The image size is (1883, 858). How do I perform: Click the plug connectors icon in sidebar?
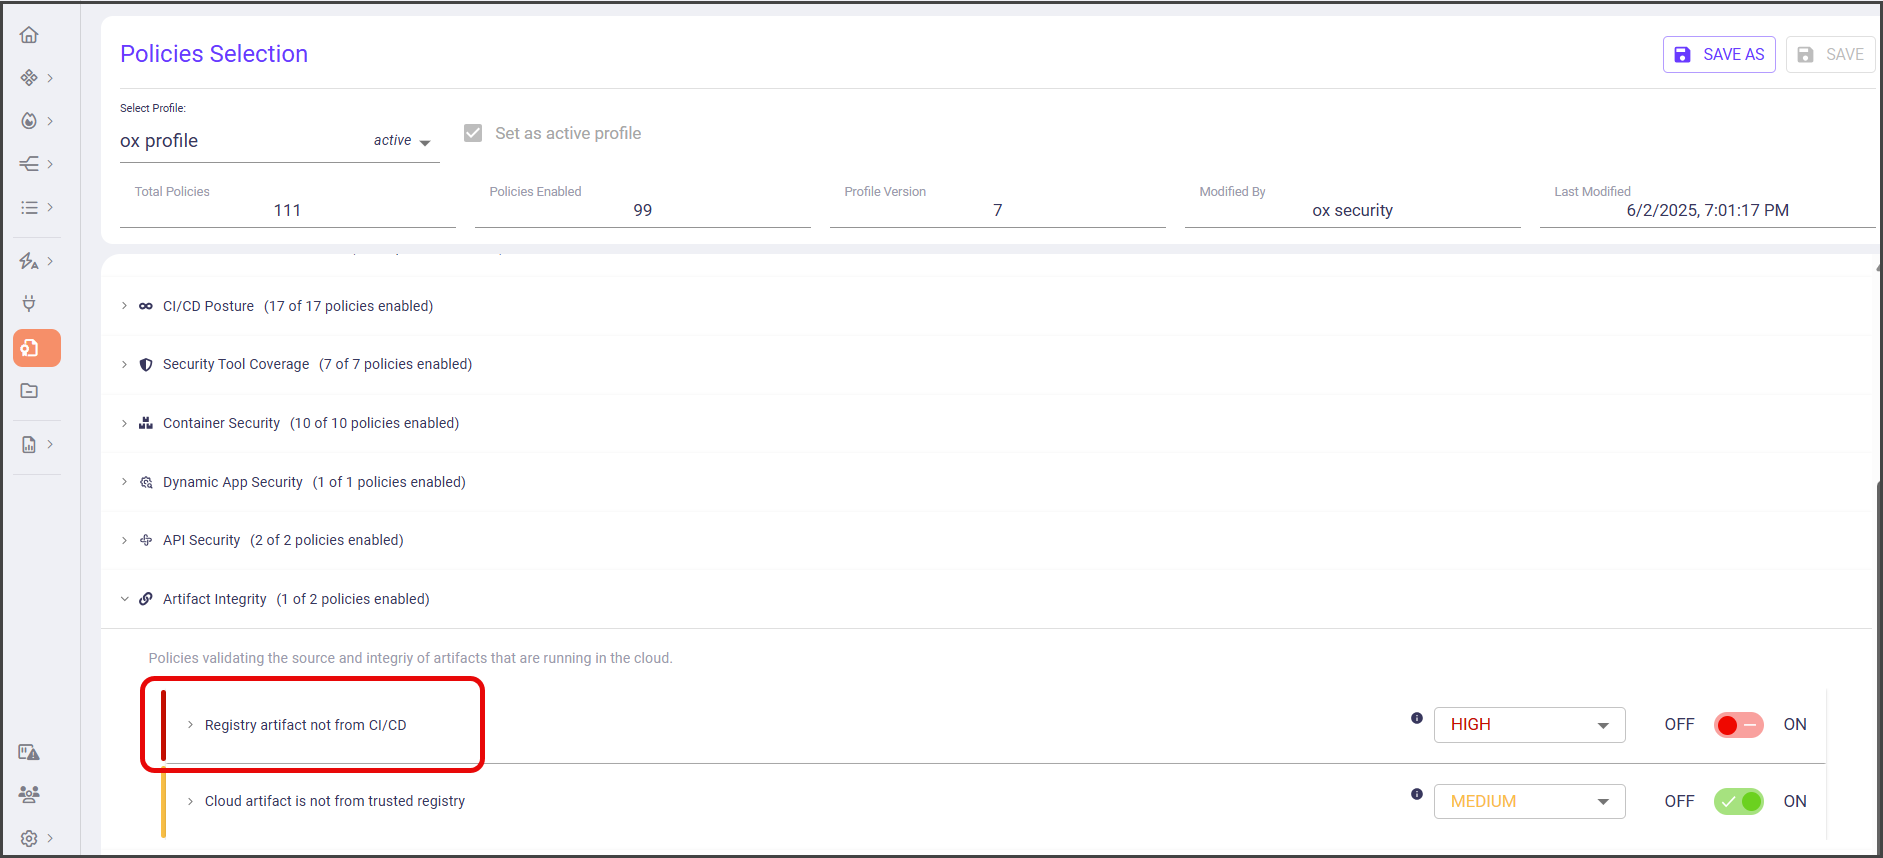tap(29, 303)
